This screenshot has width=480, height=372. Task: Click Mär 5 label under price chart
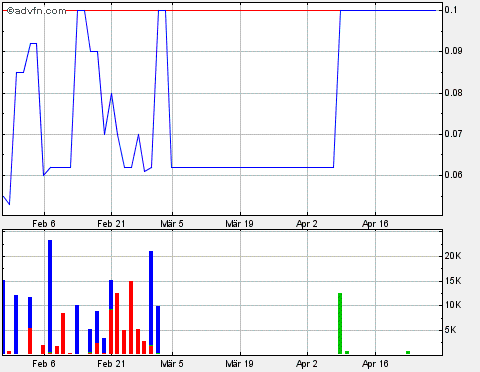[x=172, y=224]
